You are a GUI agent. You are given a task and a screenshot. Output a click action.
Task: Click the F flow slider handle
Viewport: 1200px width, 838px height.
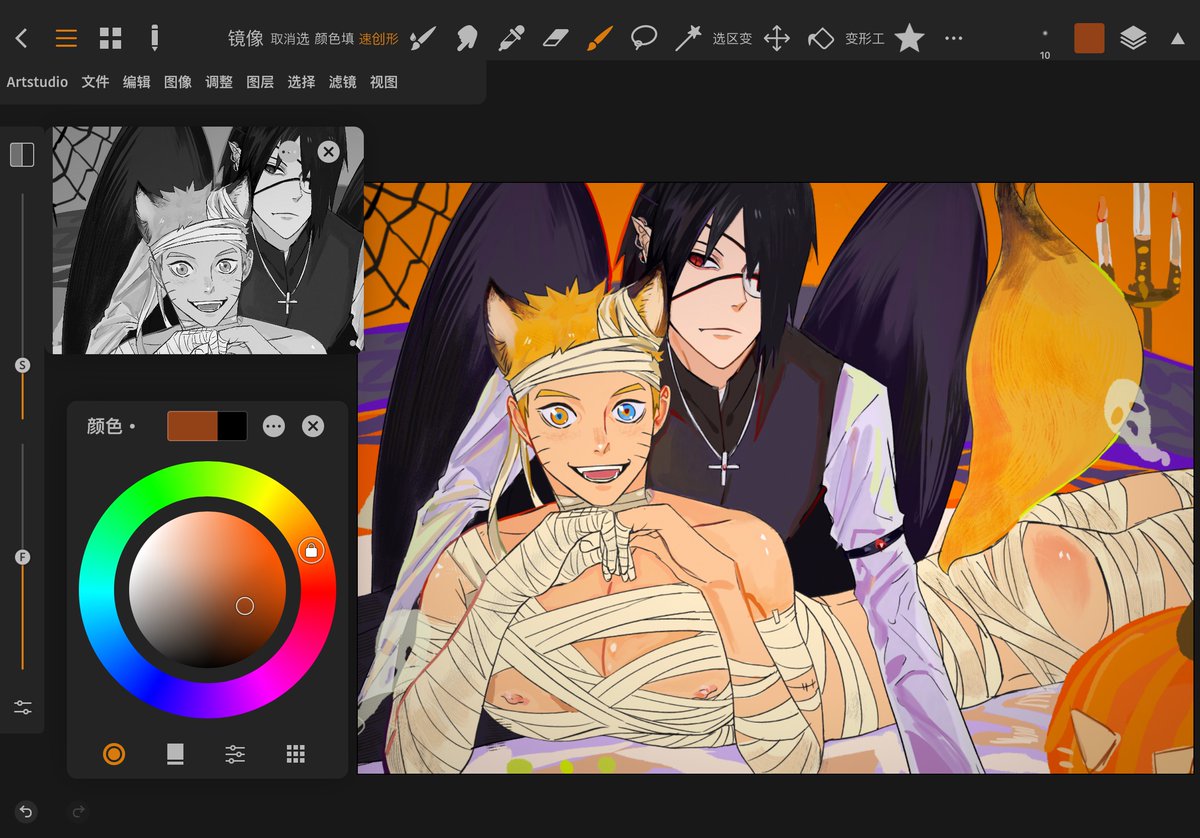point(22,557)
